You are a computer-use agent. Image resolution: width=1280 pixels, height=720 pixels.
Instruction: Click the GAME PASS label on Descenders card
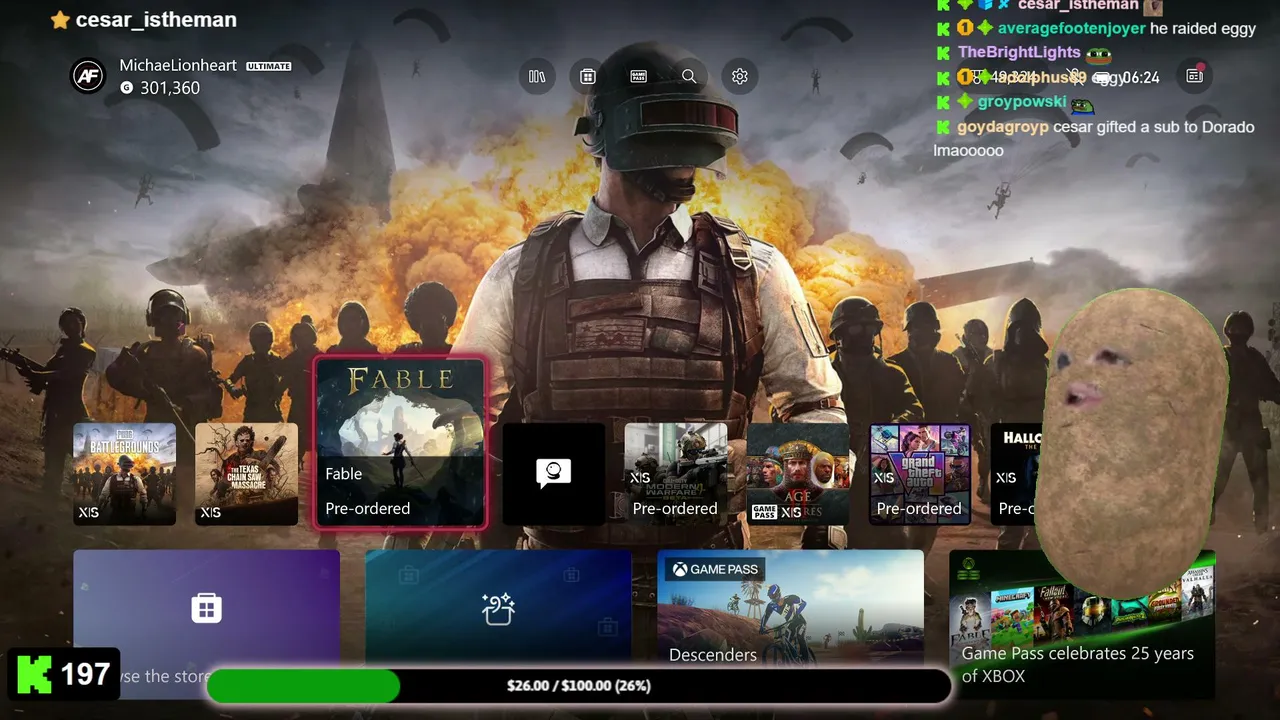714,569
